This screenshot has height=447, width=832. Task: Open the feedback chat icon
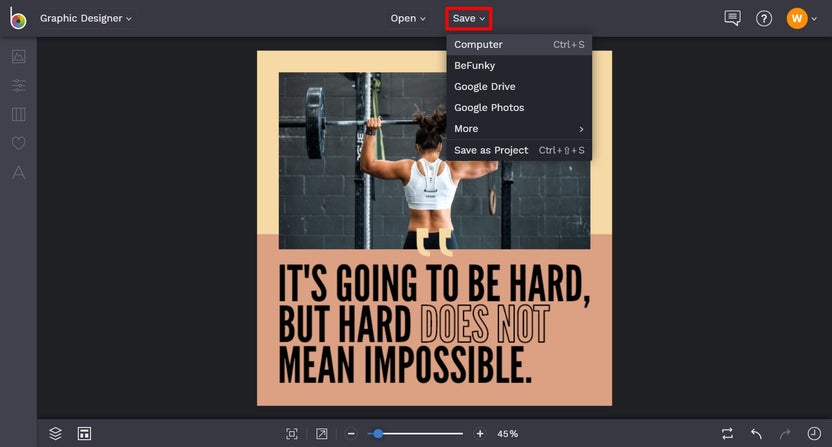[x=733, y=19]
